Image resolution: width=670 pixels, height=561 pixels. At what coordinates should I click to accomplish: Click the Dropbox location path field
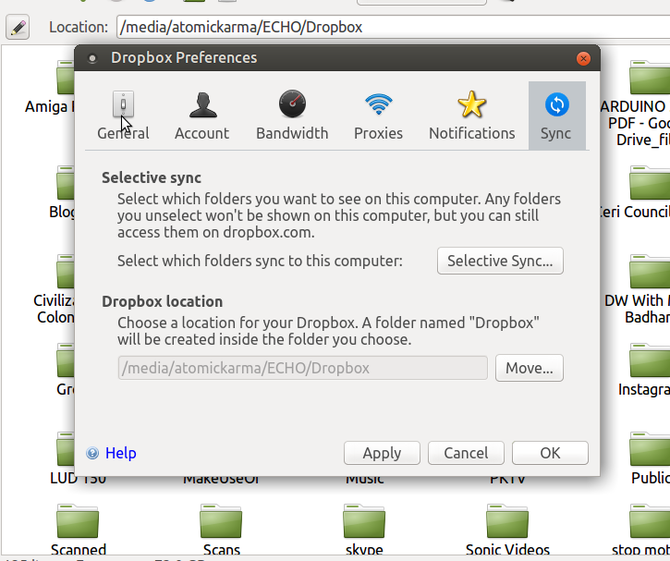303,368
